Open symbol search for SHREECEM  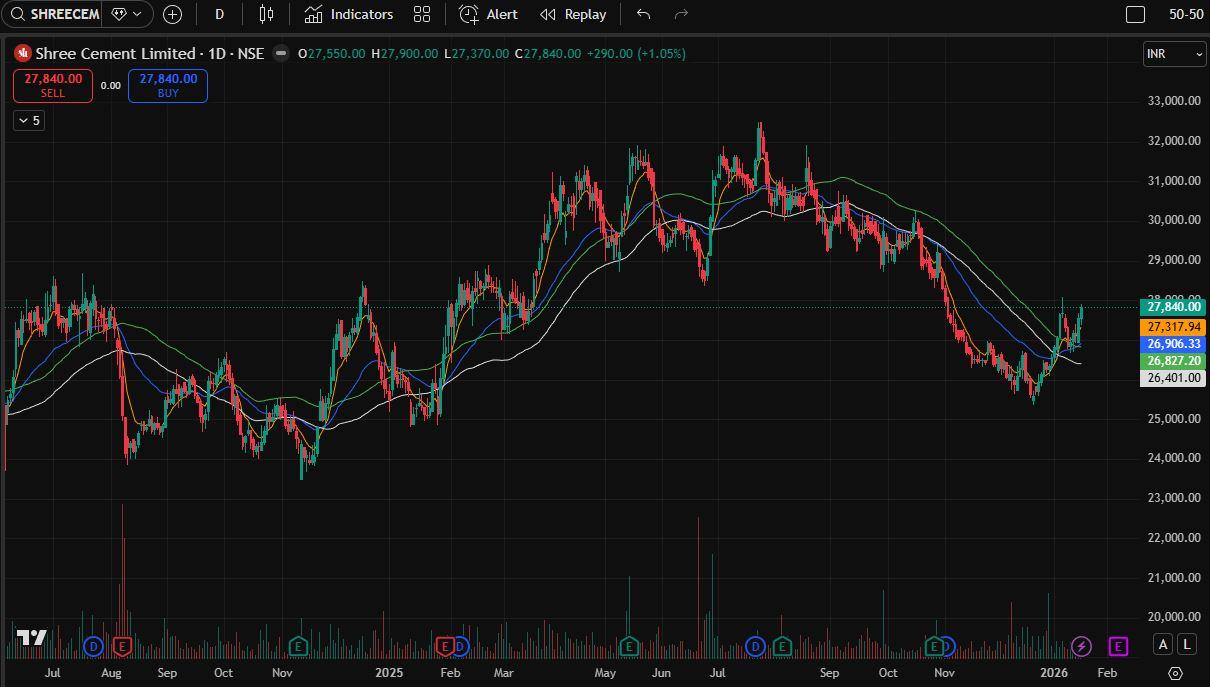click(x=53, y=14)
